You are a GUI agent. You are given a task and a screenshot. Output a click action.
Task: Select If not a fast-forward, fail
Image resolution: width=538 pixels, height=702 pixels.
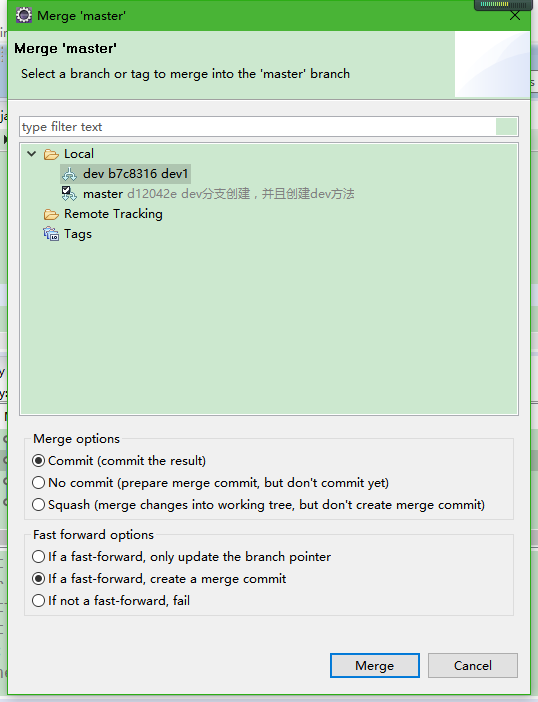click(111, 600)
